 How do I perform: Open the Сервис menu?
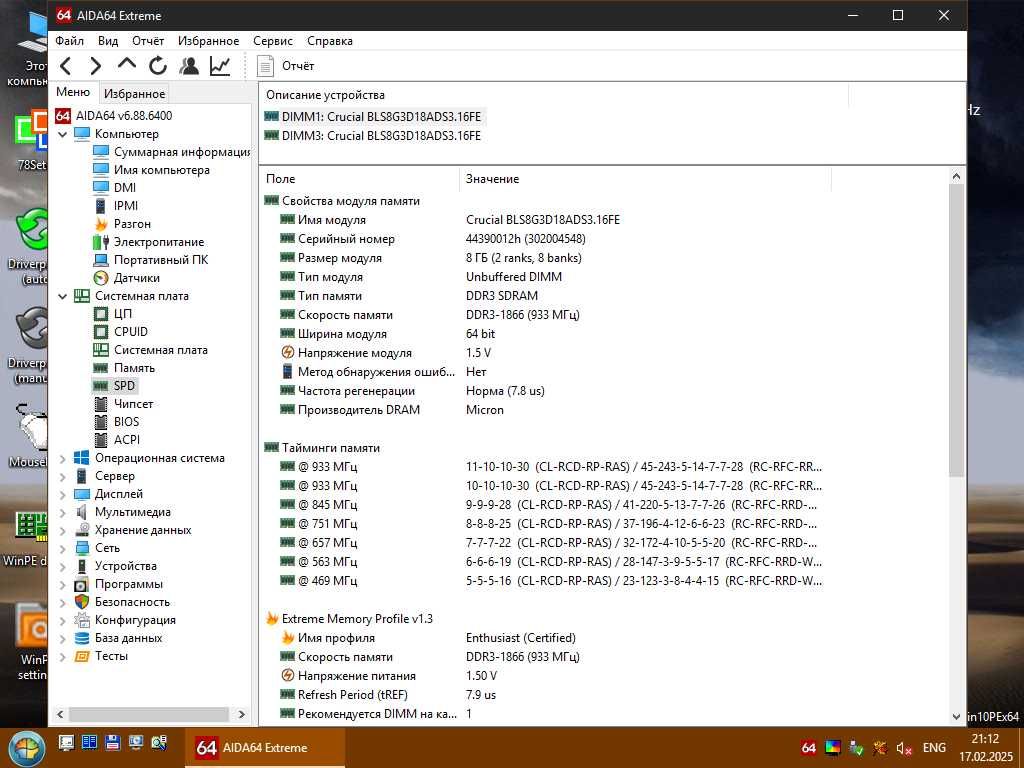click(x=273, y=40)
